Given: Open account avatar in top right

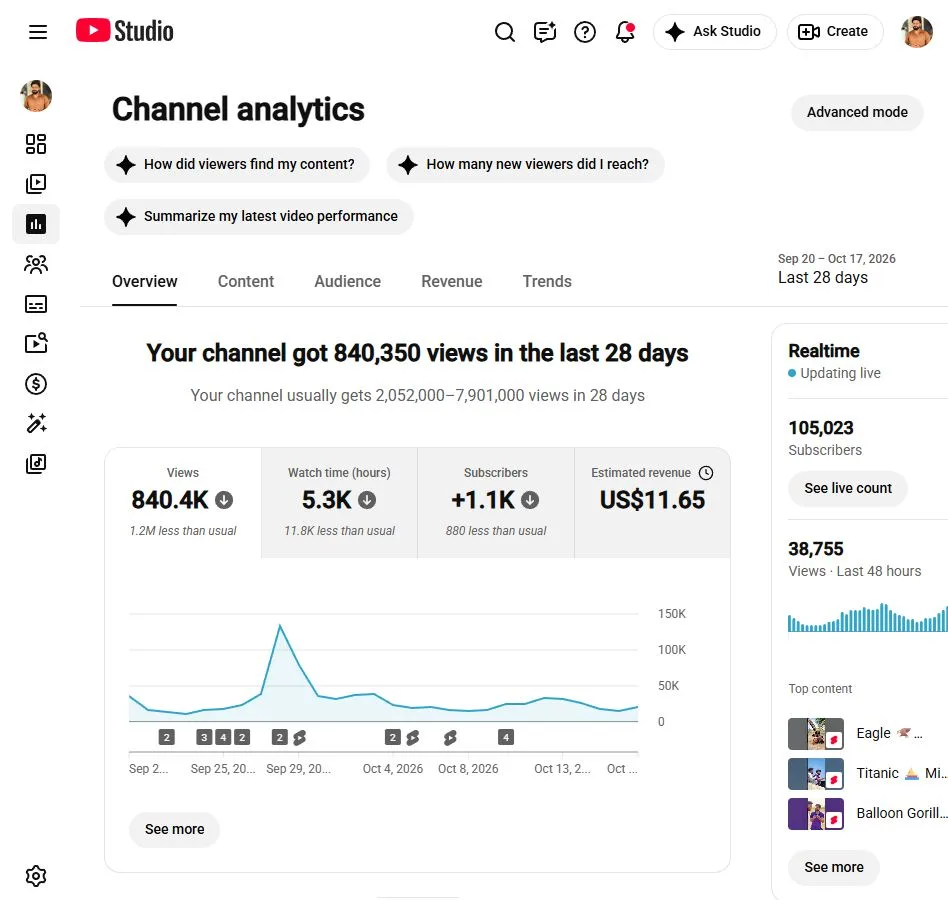Looking at the screenshot, I should point(917,31).
